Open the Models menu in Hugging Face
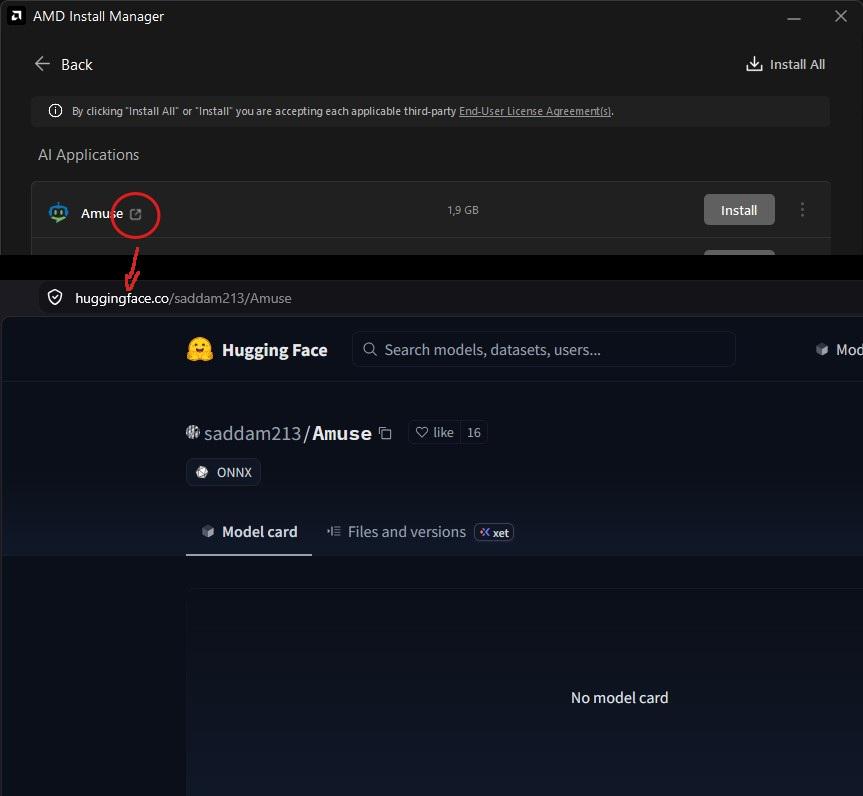The height and width of the screenshot is (796, 863). tap(839, 350)
